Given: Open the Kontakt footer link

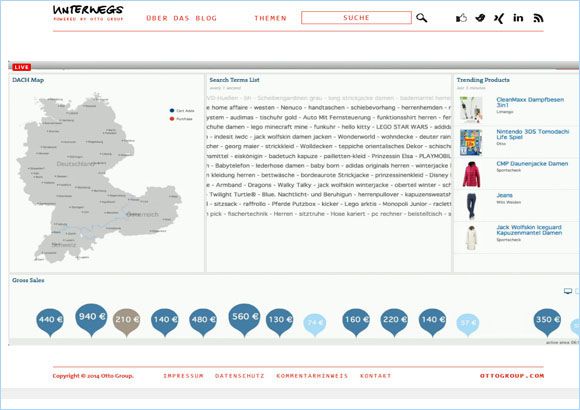Looking at the screenshot, I should coord(375,376).
